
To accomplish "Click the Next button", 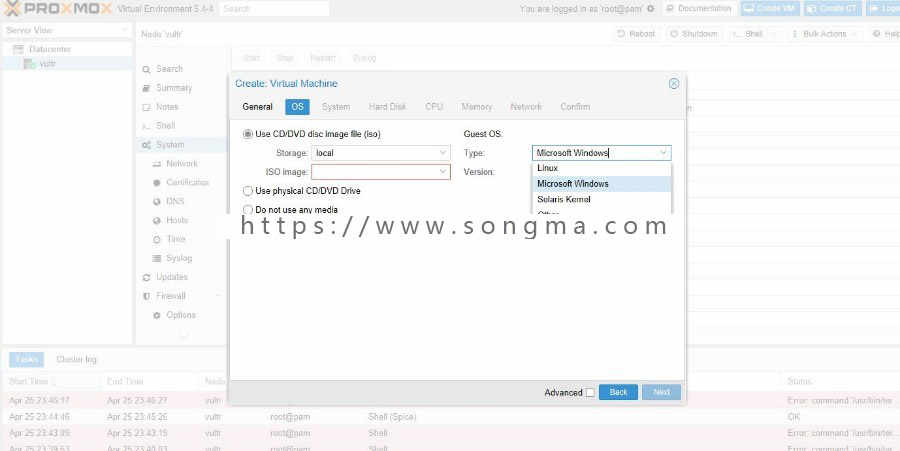I will [661, 392].
